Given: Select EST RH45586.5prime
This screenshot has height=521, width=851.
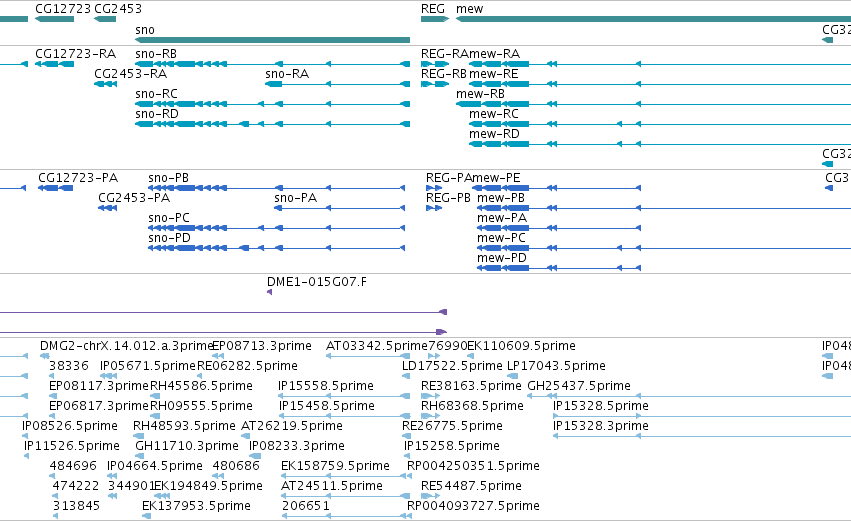Looking at the screenshot, I should 155,396.
